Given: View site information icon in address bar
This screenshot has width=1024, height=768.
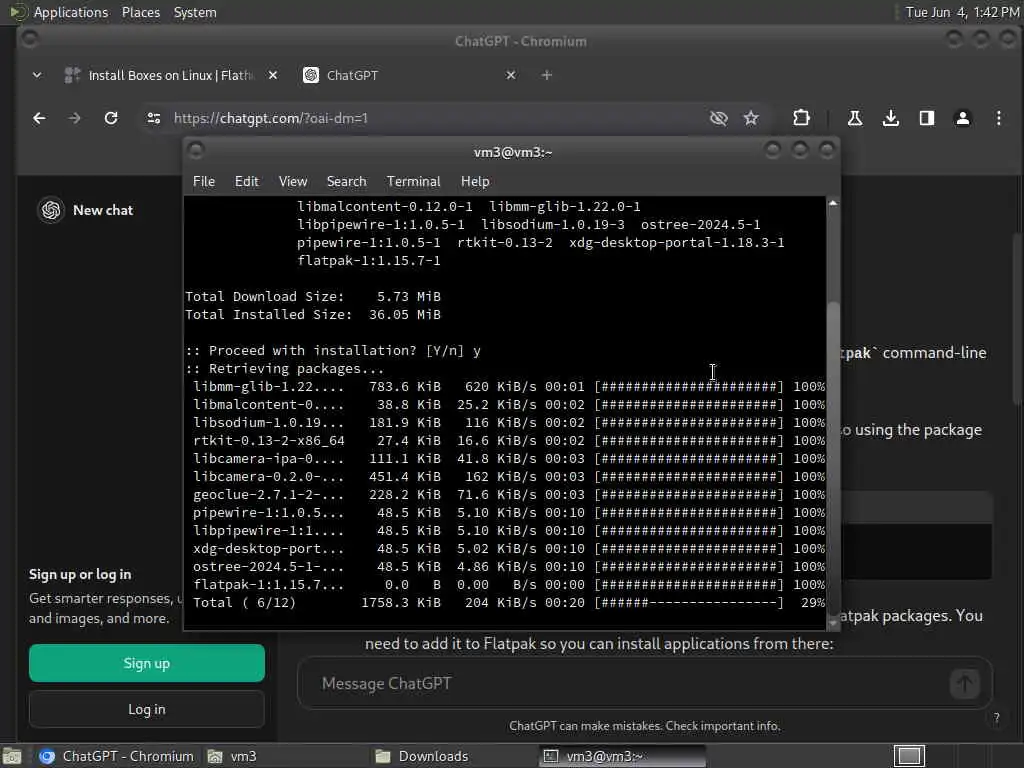Looking at the screenshot, I should tap(154, 118).
